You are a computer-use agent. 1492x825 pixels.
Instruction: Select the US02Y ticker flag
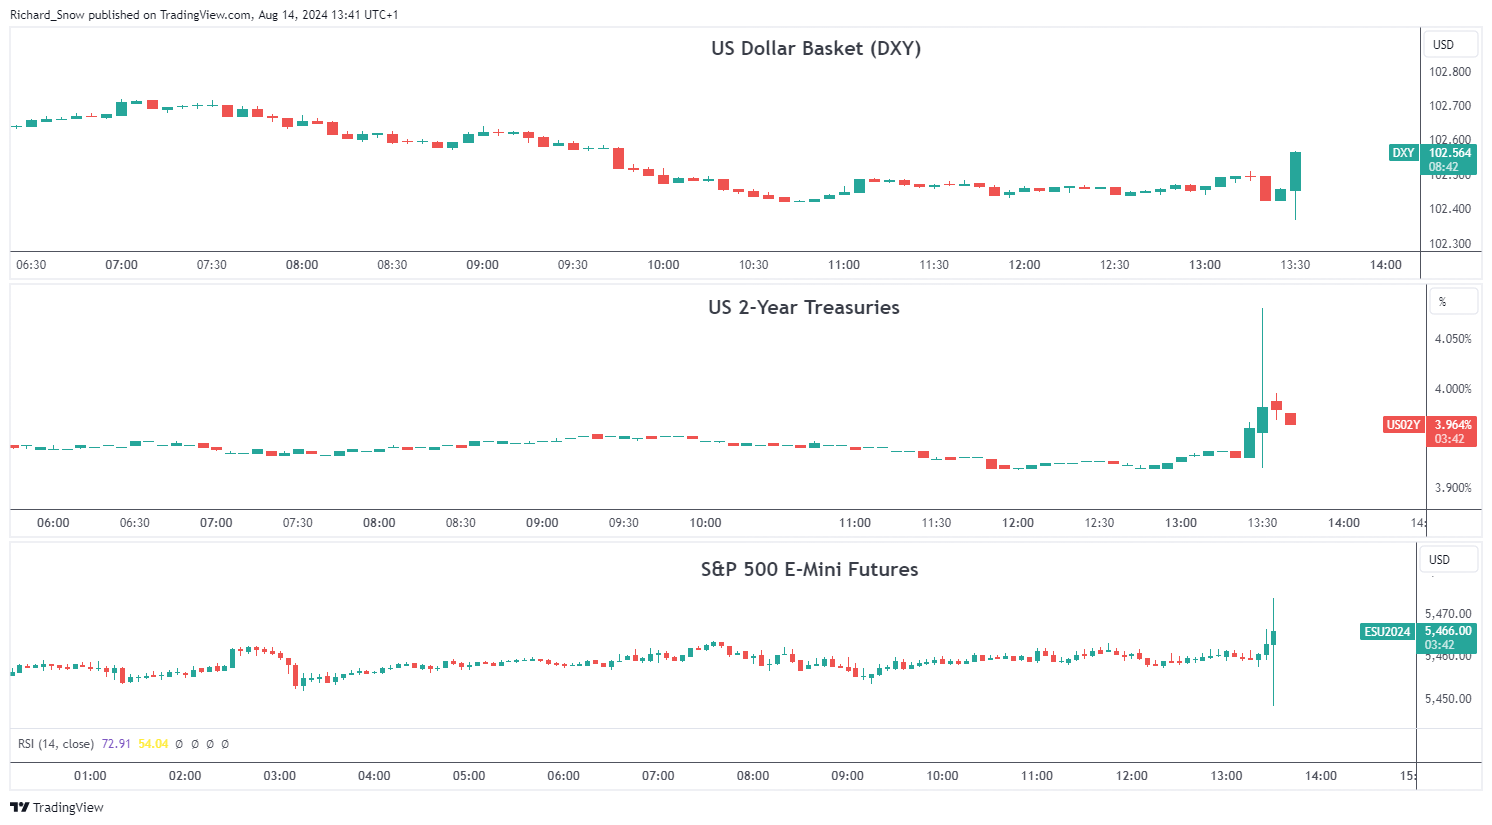coord(1403,424)
